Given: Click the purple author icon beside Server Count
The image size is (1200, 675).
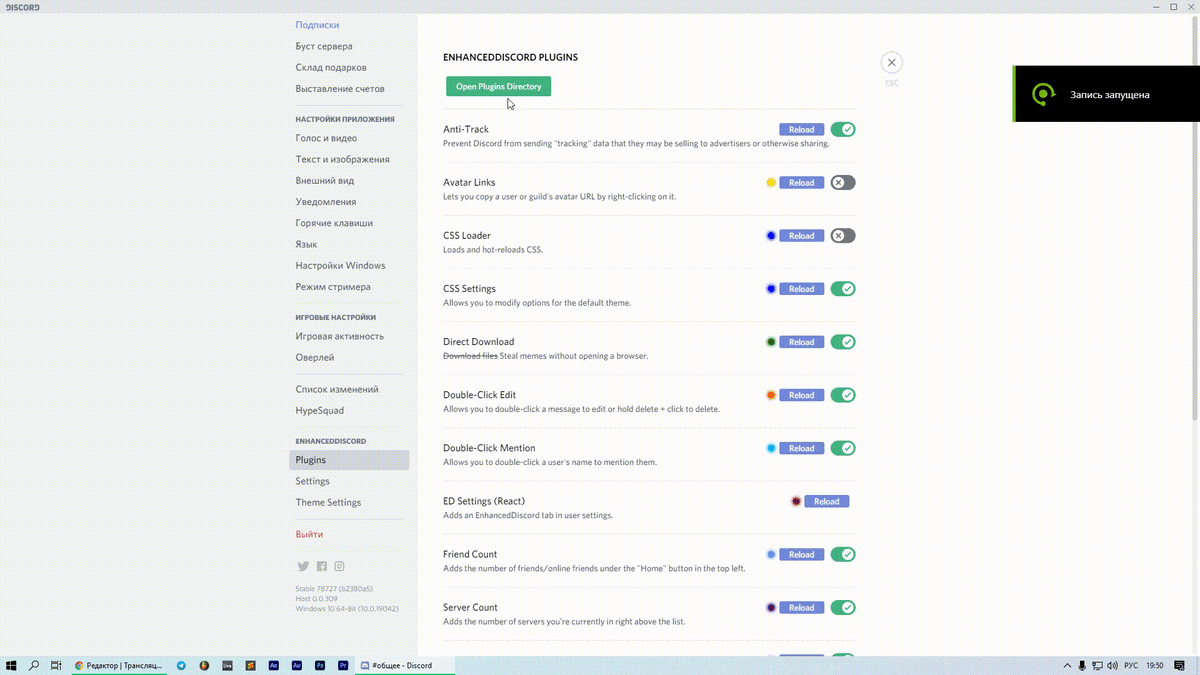Looking at the screenshot, I should (771, 607).
